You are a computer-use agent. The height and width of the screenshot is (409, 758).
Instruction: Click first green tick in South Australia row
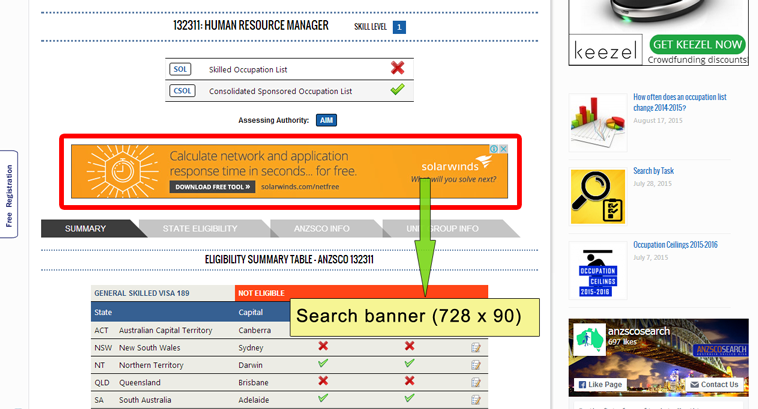[323, 398]
